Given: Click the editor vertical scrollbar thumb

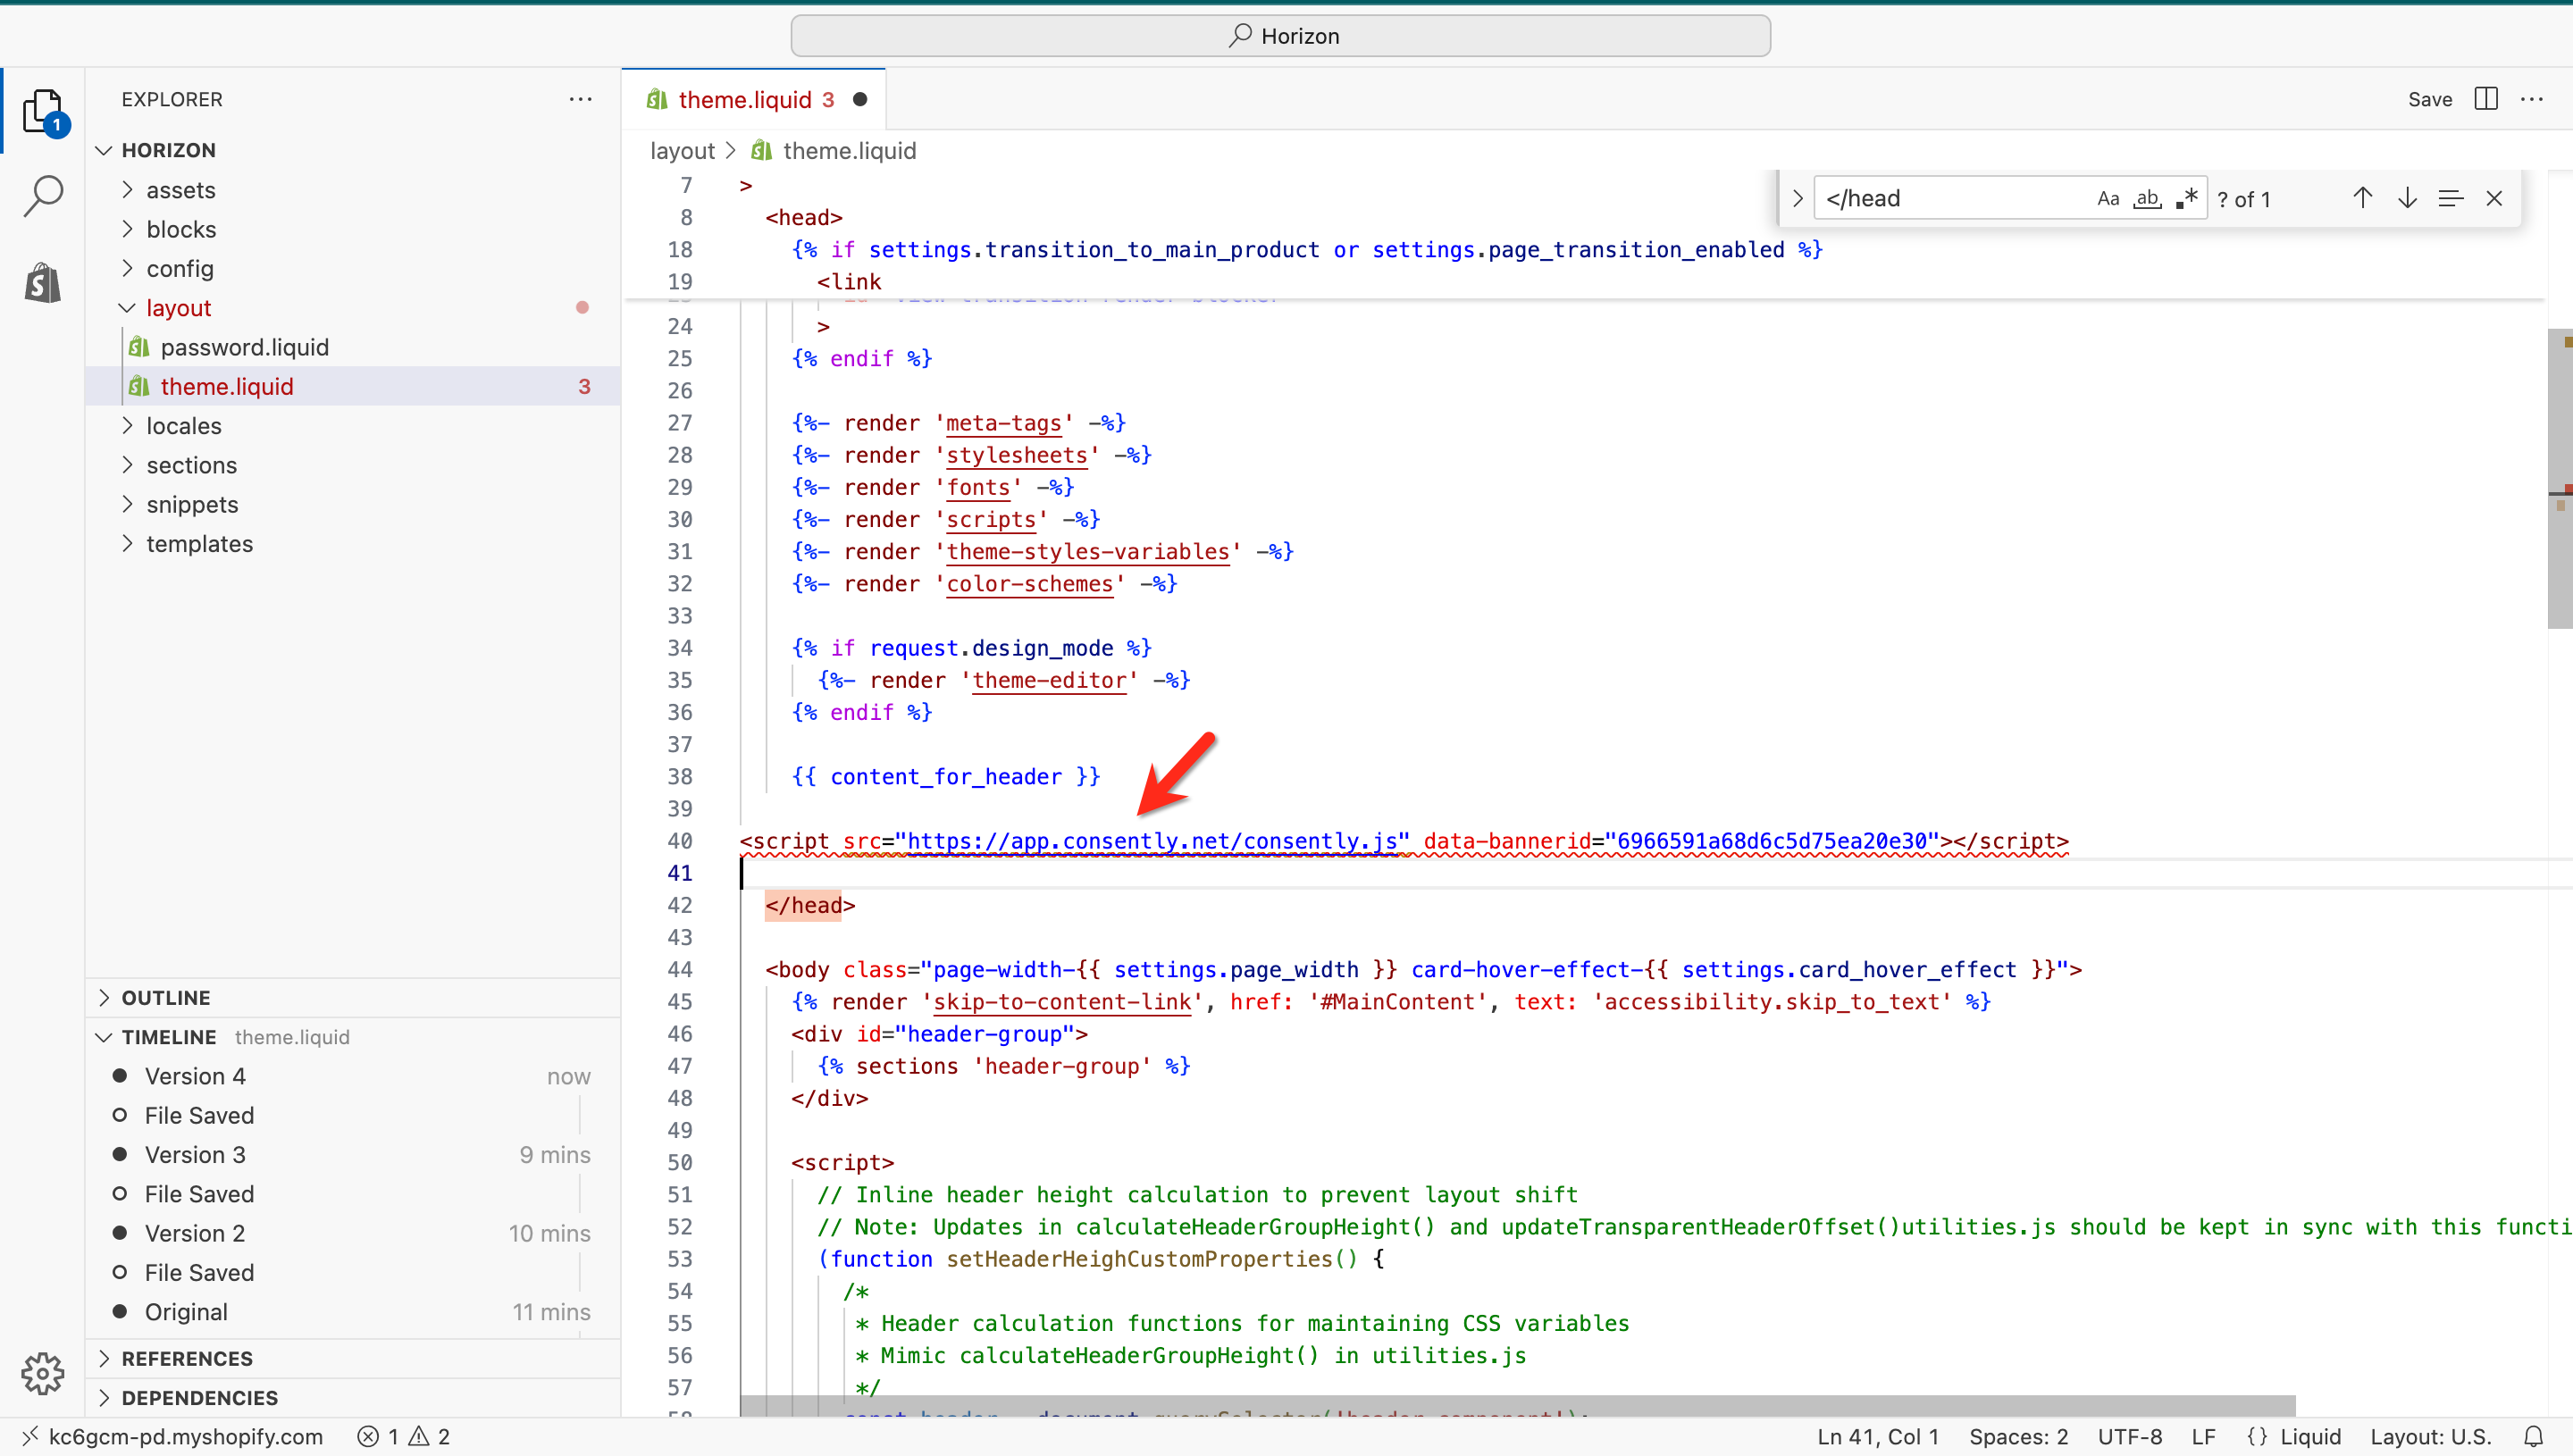Looking at the screenshot, I should [2559, 480].
